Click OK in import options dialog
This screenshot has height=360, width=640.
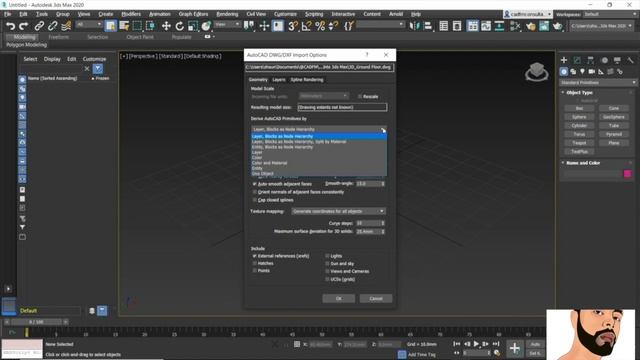point(338,299)
